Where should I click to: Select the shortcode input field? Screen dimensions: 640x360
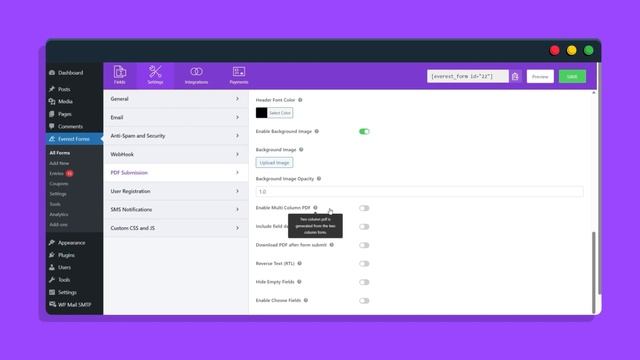tap(468, 76)
